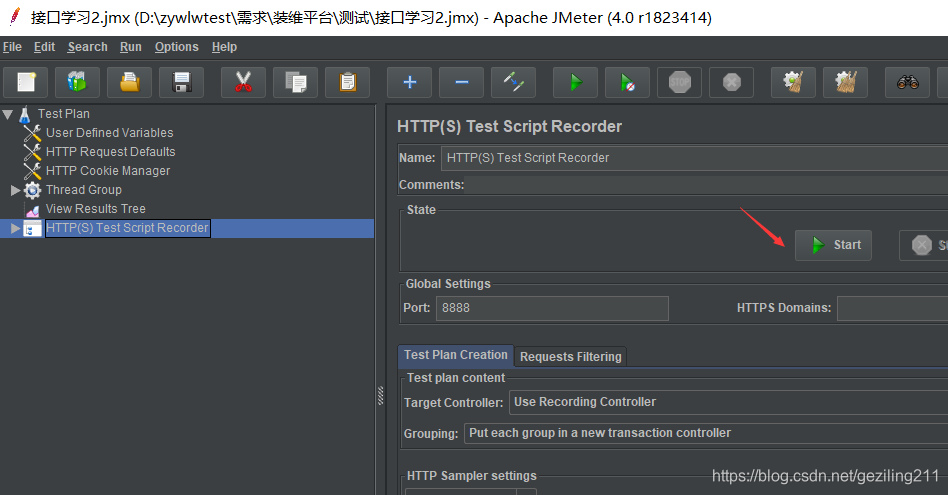Click the New test plan toolbar icon
This screenshot has width=948, height=495.
25,82
